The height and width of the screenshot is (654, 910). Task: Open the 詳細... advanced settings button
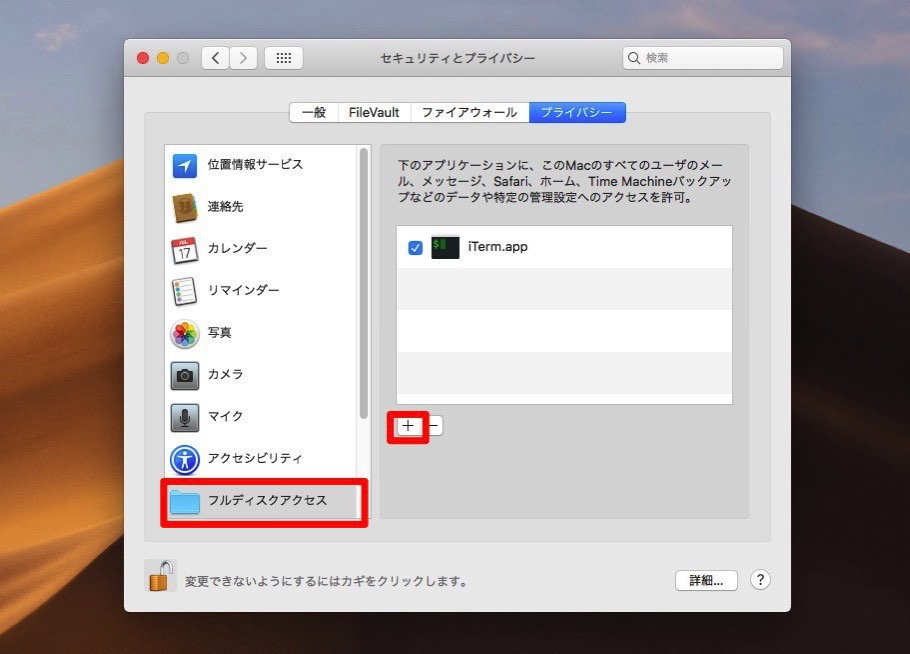(706, 580)
